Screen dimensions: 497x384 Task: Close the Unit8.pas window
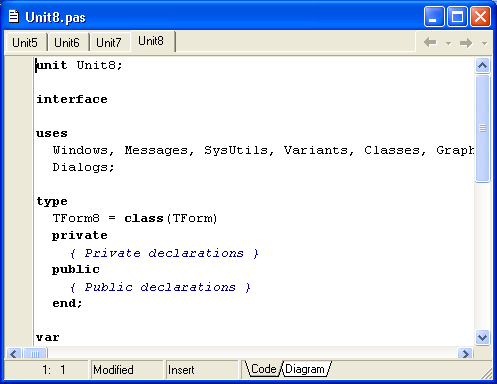(480, 16)
